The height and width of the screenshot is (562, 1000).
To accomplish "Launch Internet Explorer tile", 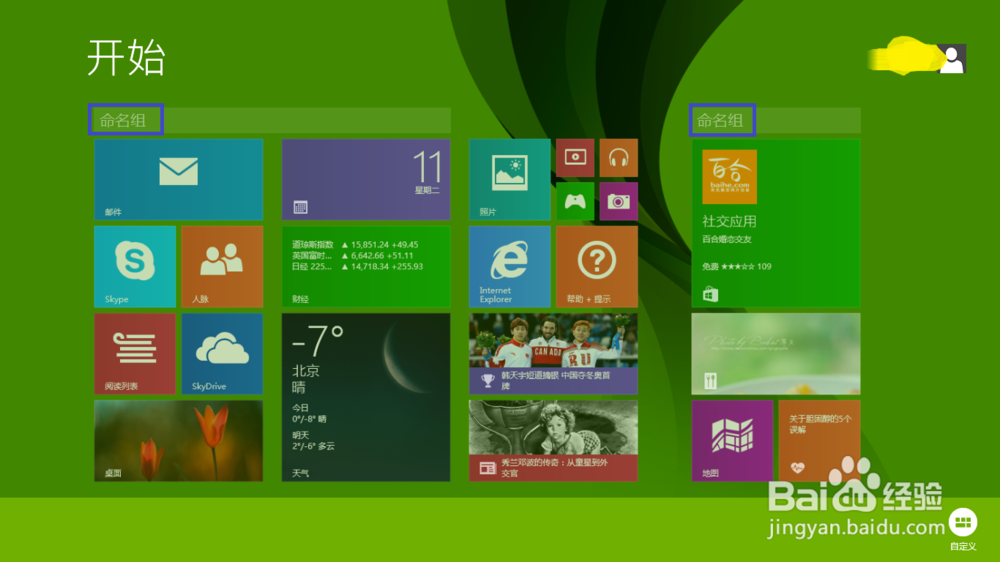I will 510,267.
